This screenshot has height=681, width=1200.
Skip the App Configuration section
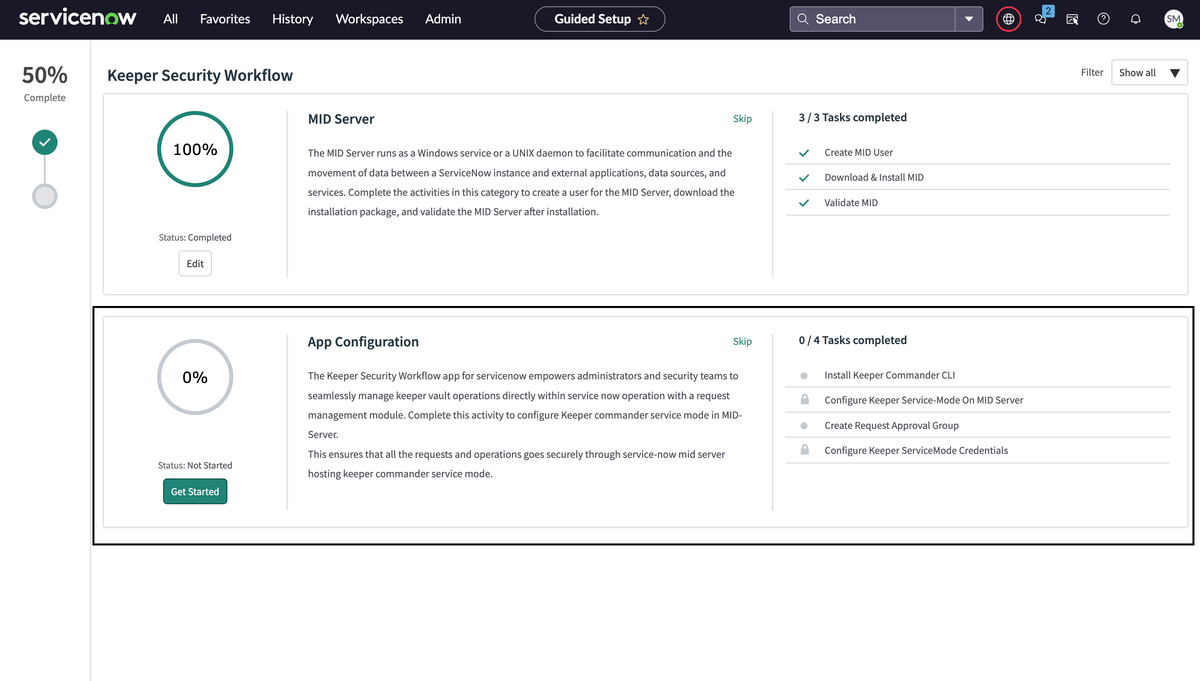742,342
